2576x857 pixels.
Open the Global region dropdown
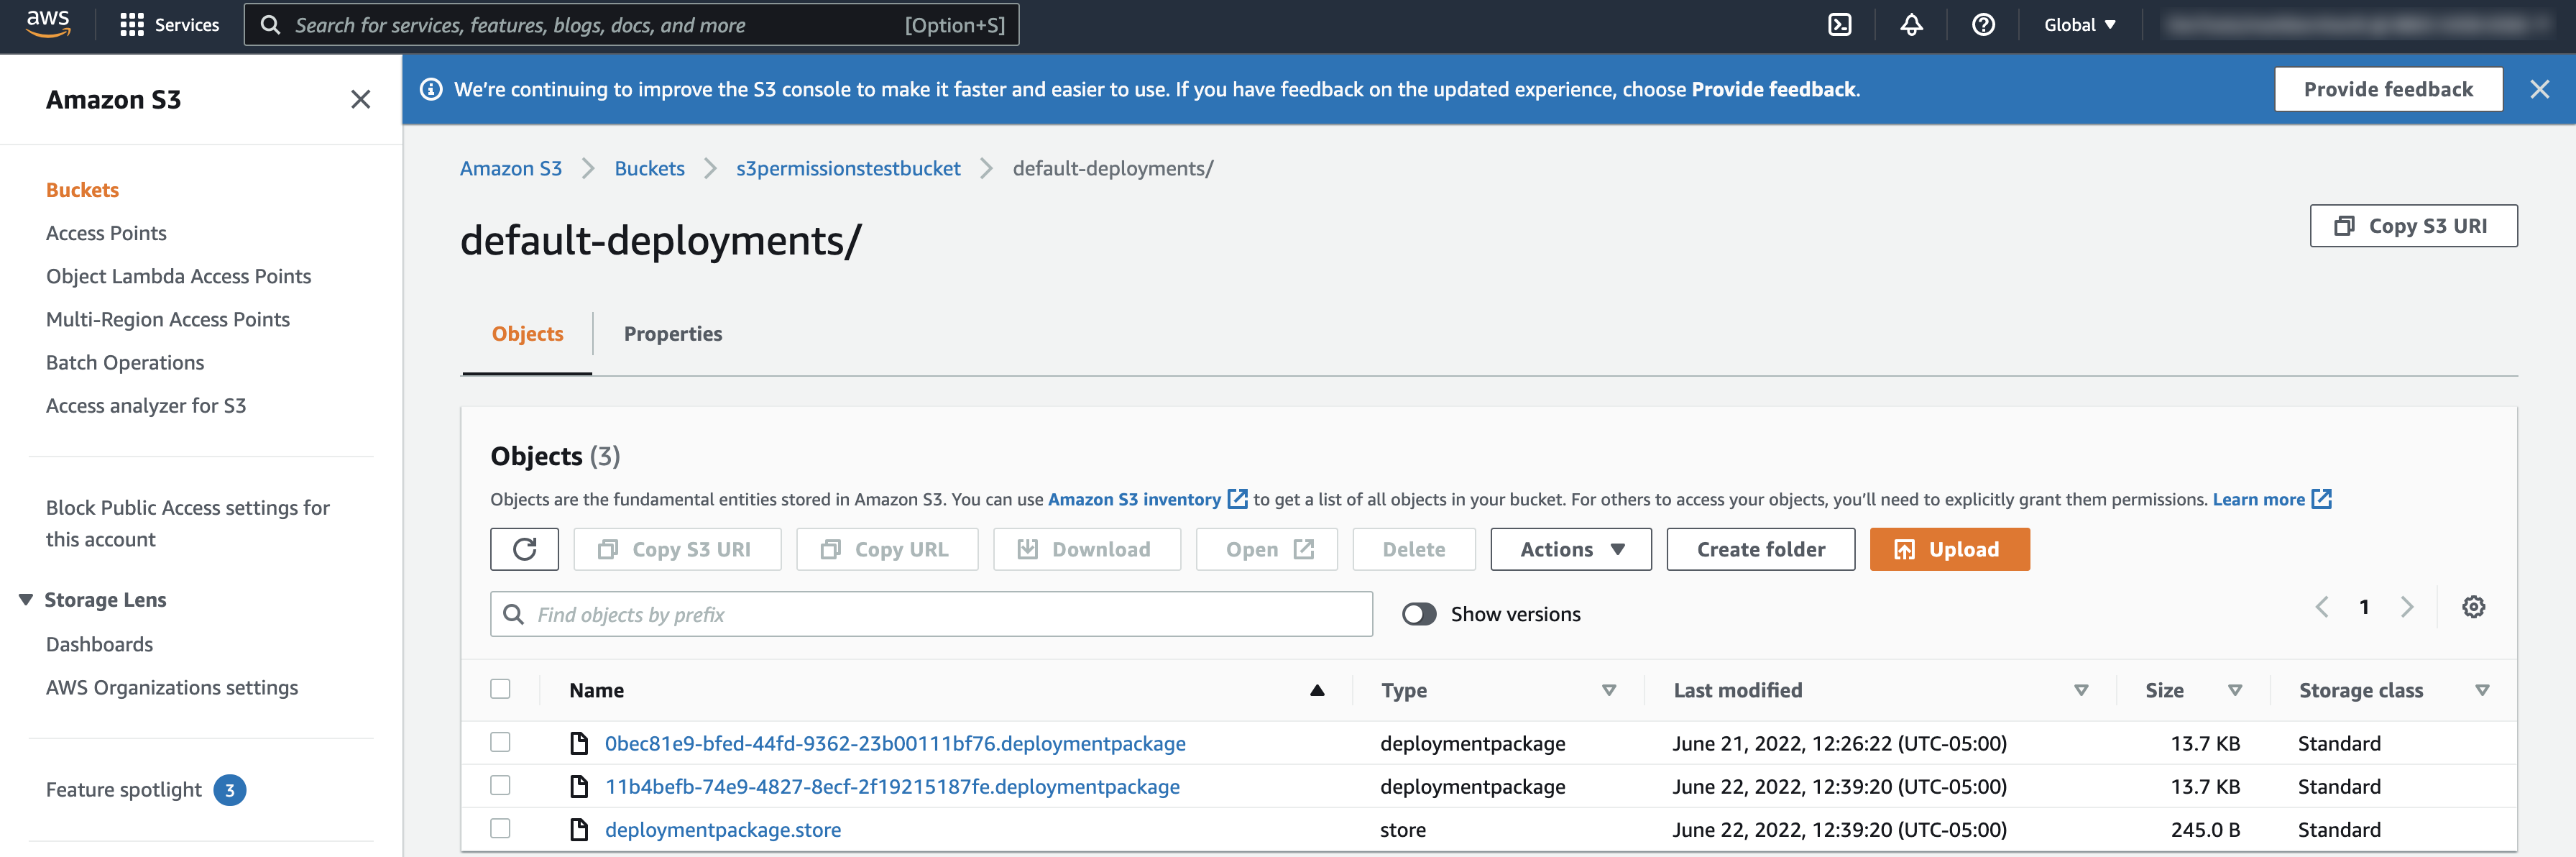click(2079, 24)
